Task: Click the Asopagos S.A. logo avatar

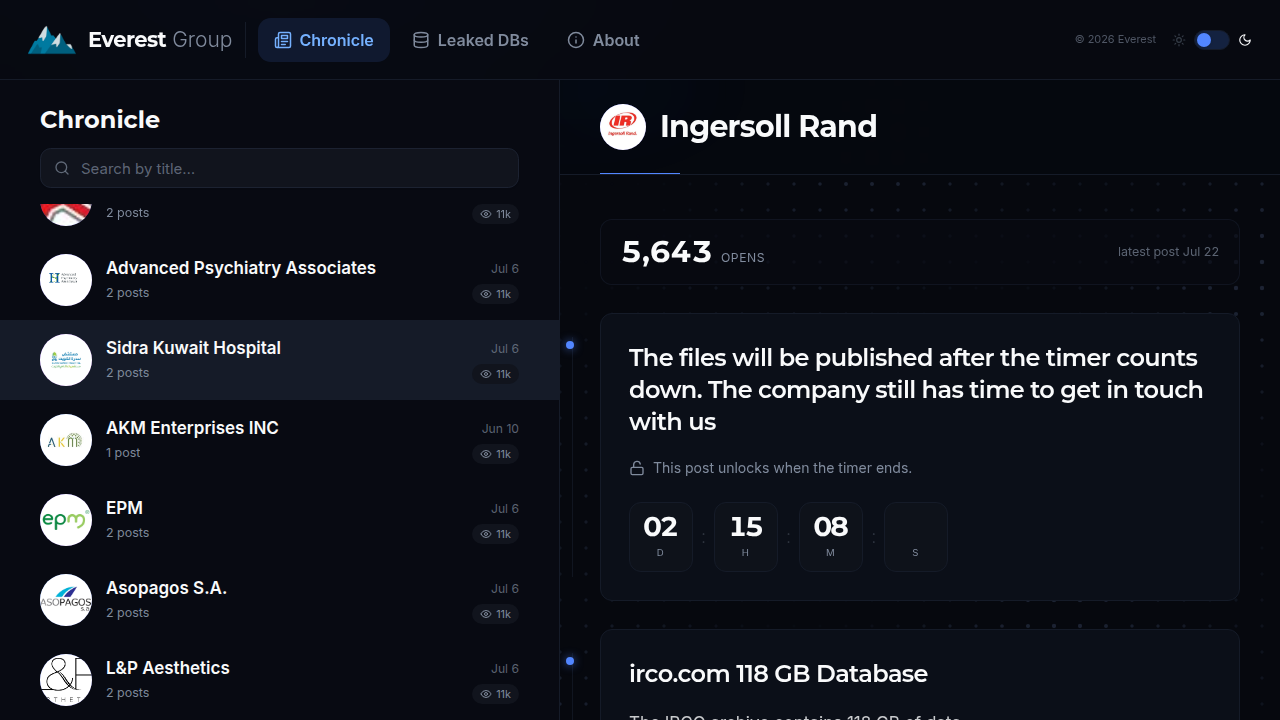Action: click(66, 600)
